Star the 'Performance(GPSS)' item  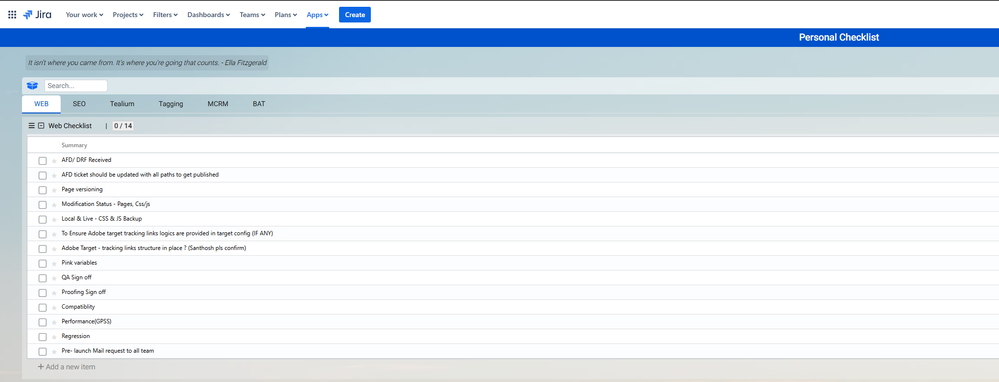pyautogui.click(x=54, y=322)
